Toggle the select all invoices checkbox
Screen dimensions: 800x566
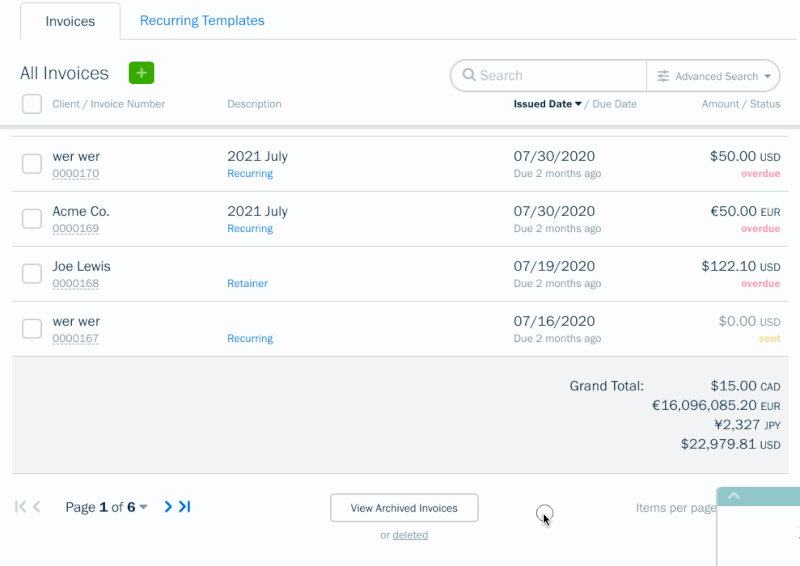[32, 104]
